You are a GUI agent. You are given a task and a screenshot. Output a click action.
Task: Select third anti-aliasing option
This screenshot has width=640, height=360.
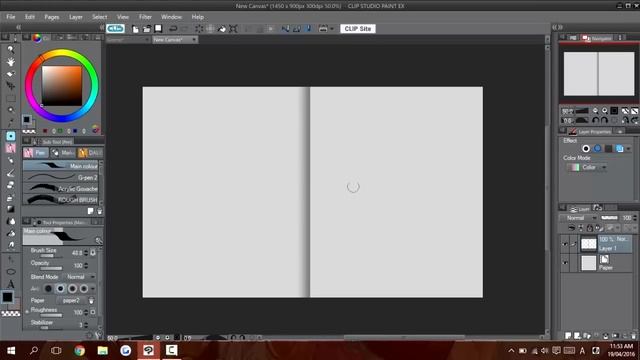click(x=72, y=289)
